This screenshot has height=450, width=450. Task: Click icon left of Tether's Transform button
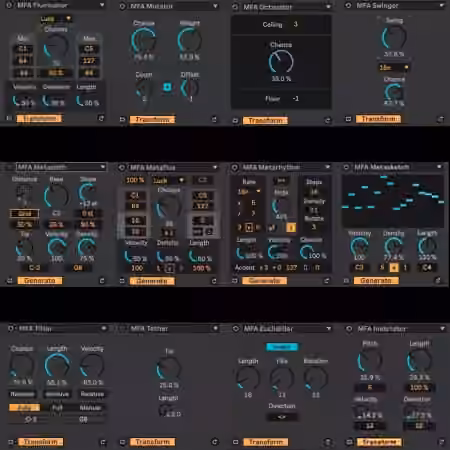pyautogui.click(x=122, y=442)
